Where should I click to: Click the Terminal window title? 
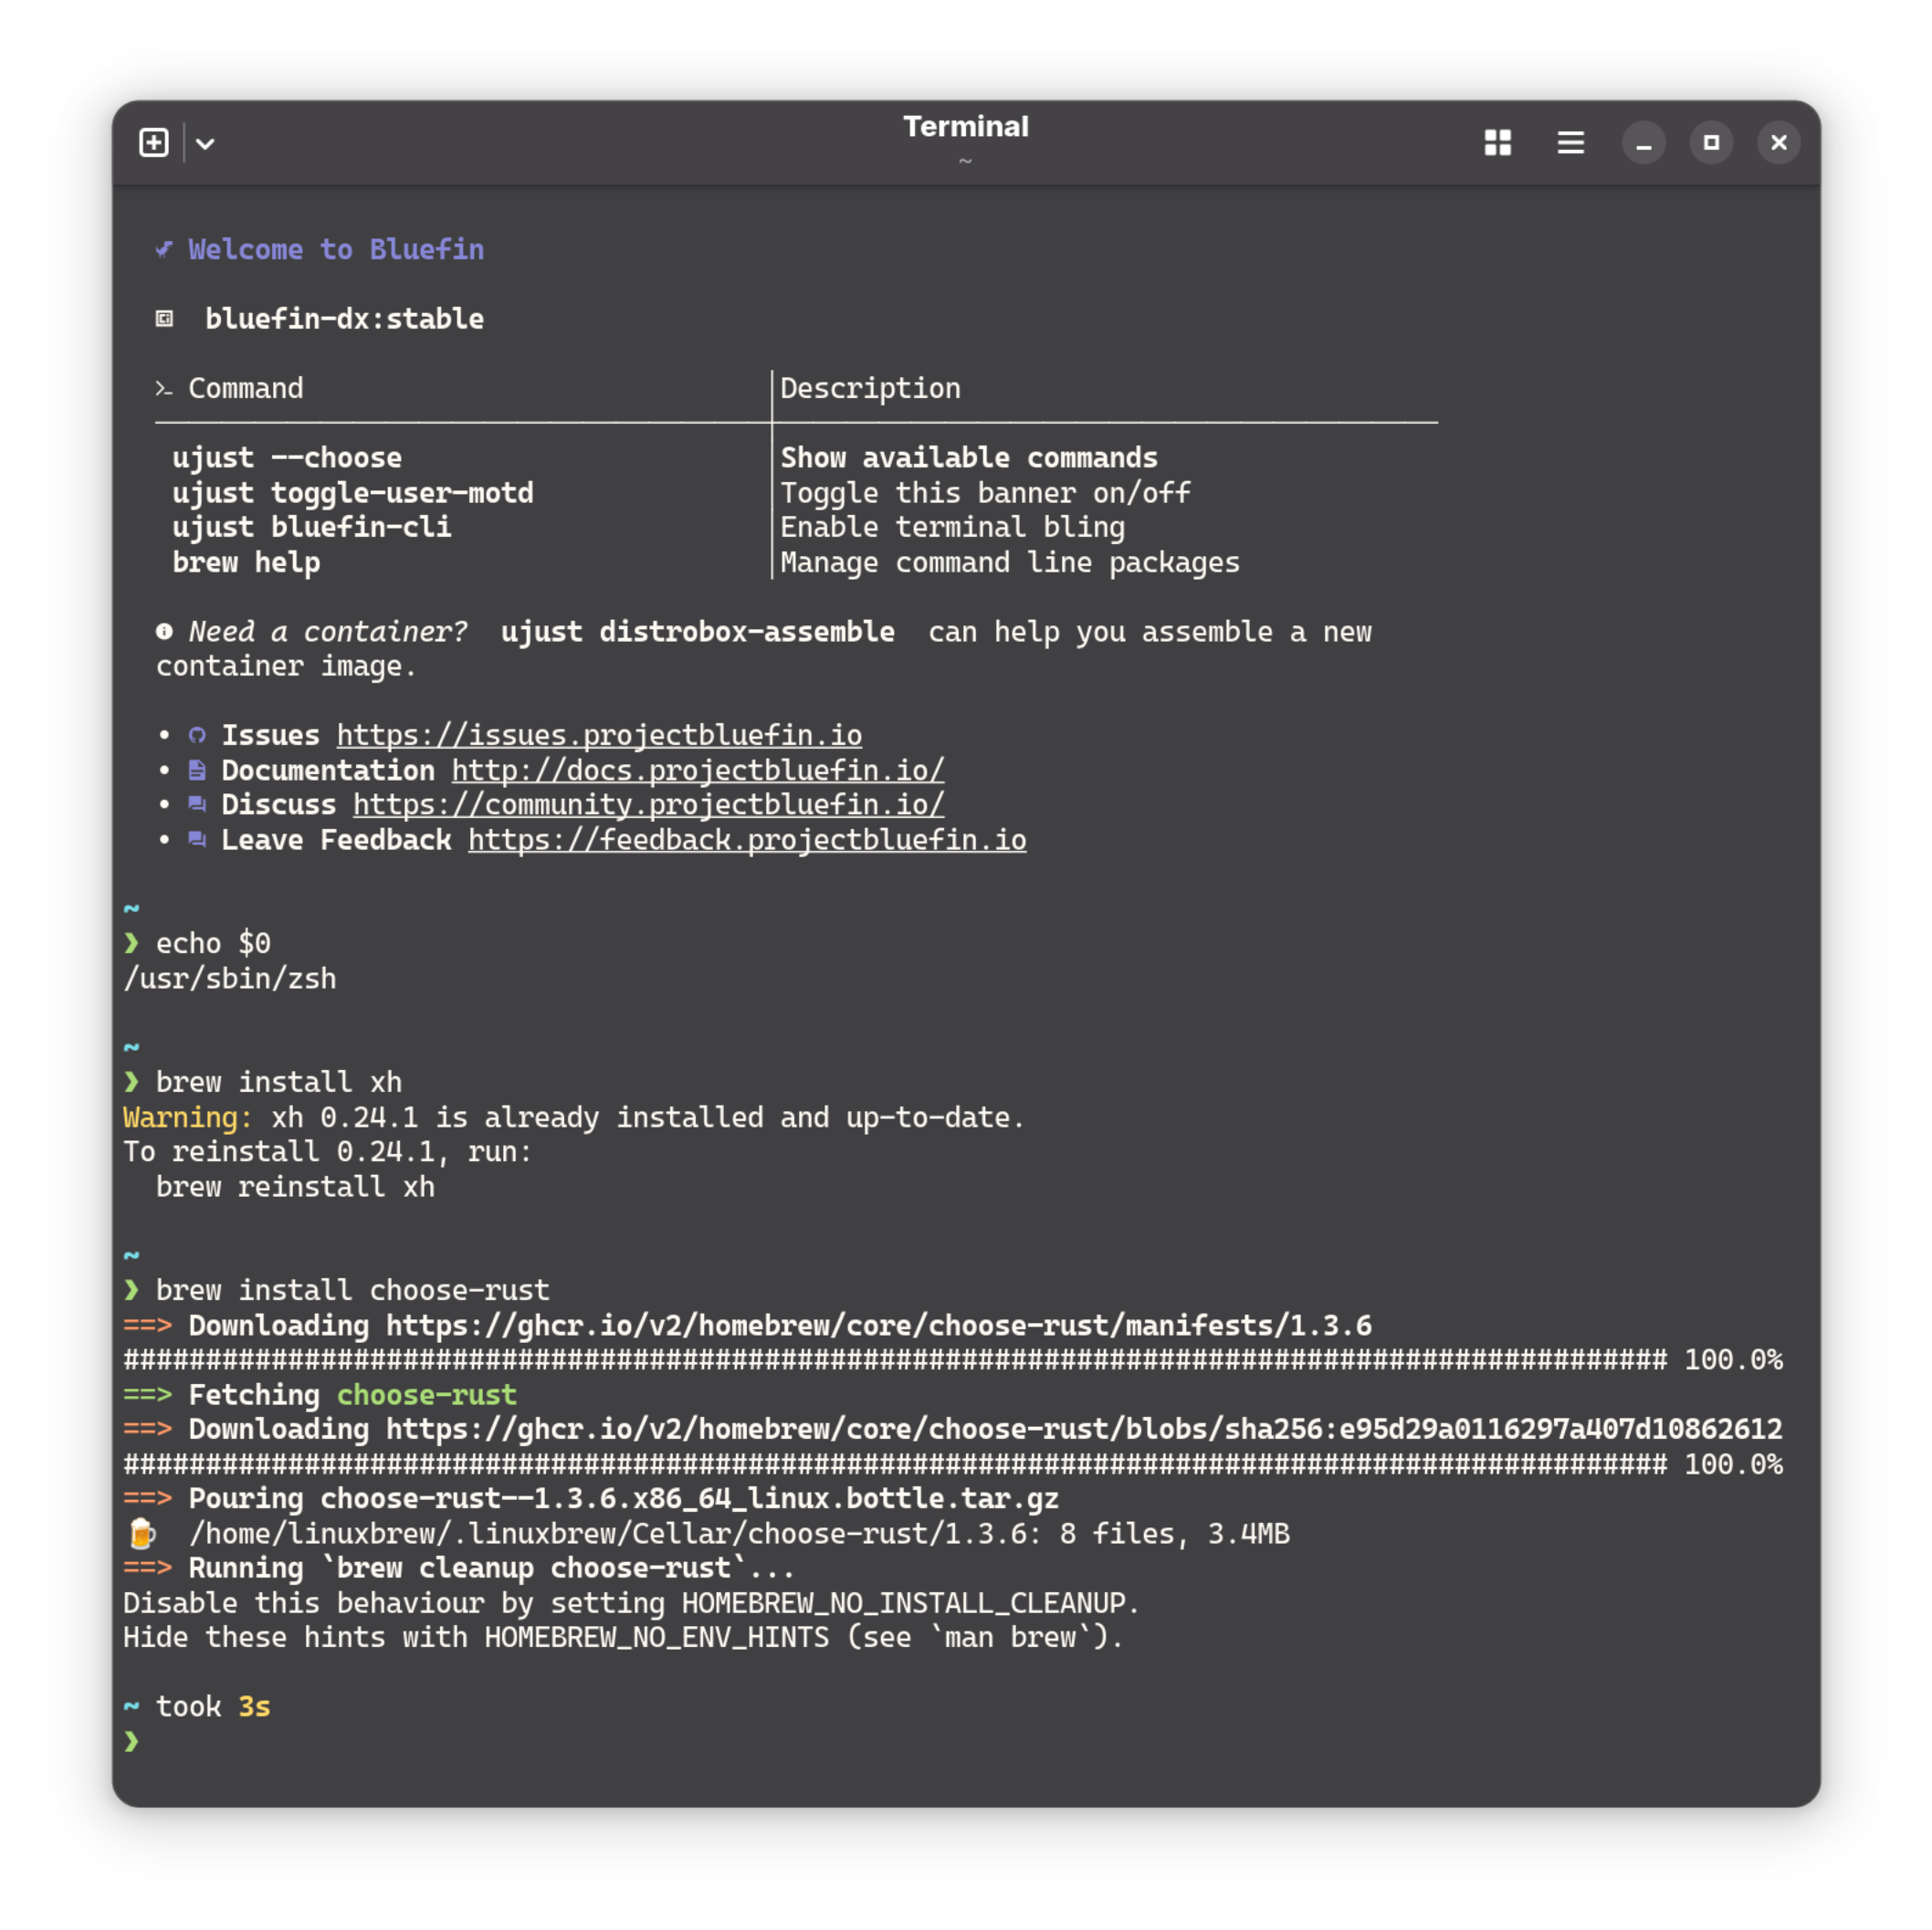965,127
